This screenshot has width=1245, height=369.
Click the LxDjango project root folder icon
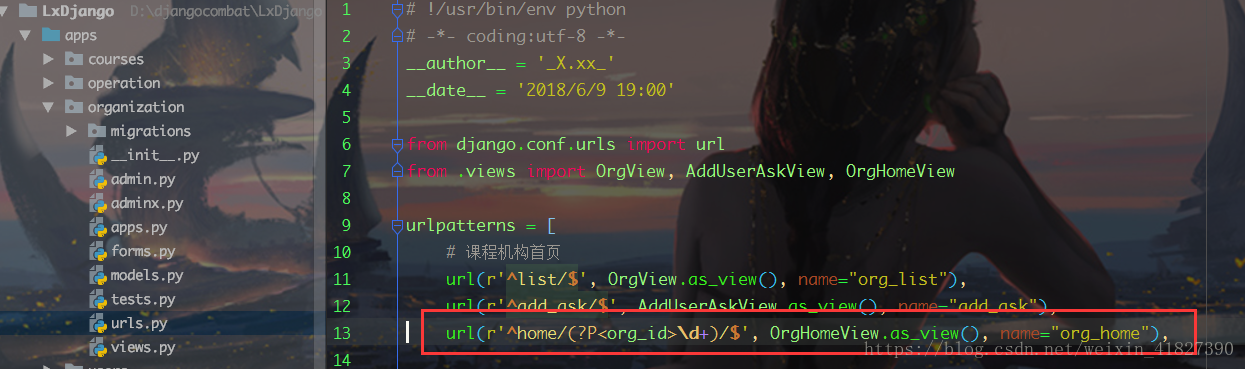tap(28, 11)
